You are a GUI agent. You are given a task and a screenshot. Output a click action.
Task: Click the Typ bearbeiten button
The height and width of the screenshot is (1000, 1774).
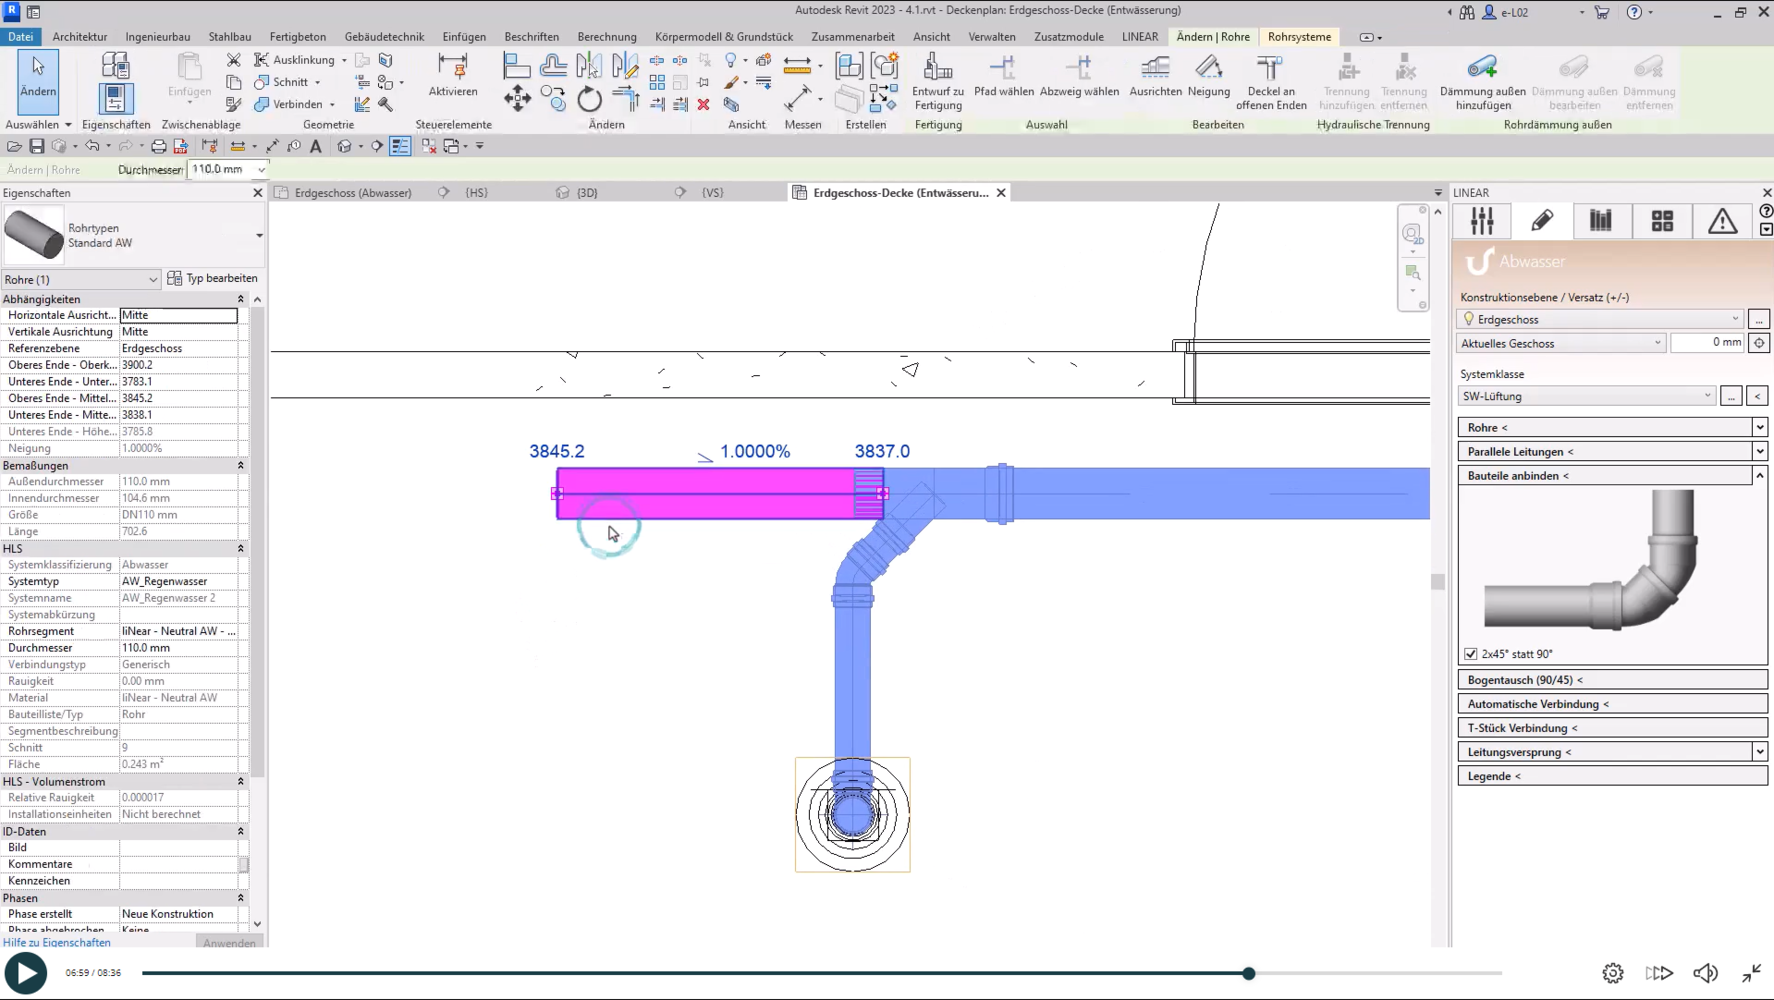(x=213, y=279)
